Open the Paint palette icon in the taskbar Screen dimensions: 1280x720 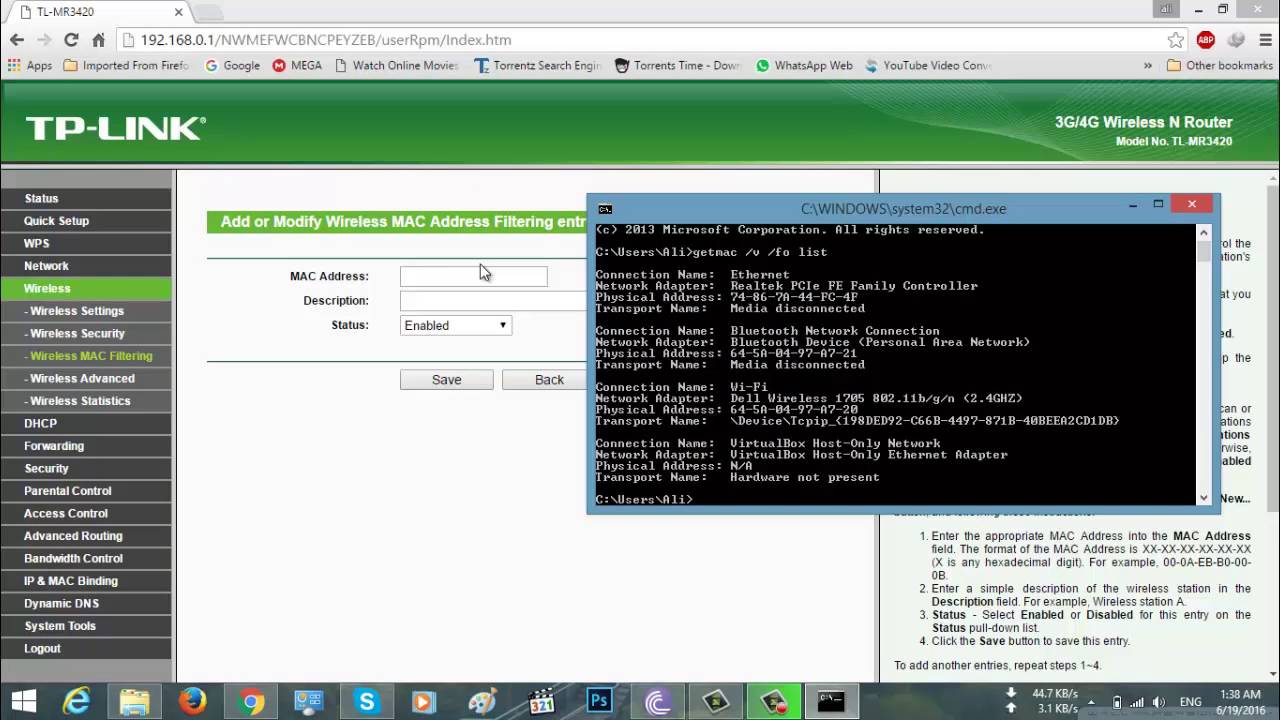coord(483,702)
